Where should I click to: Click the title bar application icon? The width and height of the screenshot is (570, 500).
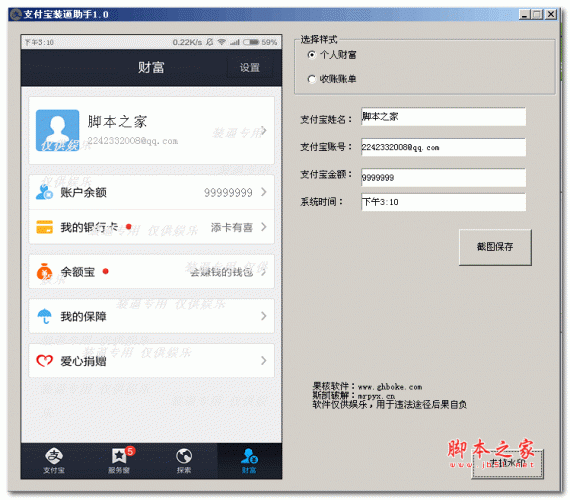[16, 15]
